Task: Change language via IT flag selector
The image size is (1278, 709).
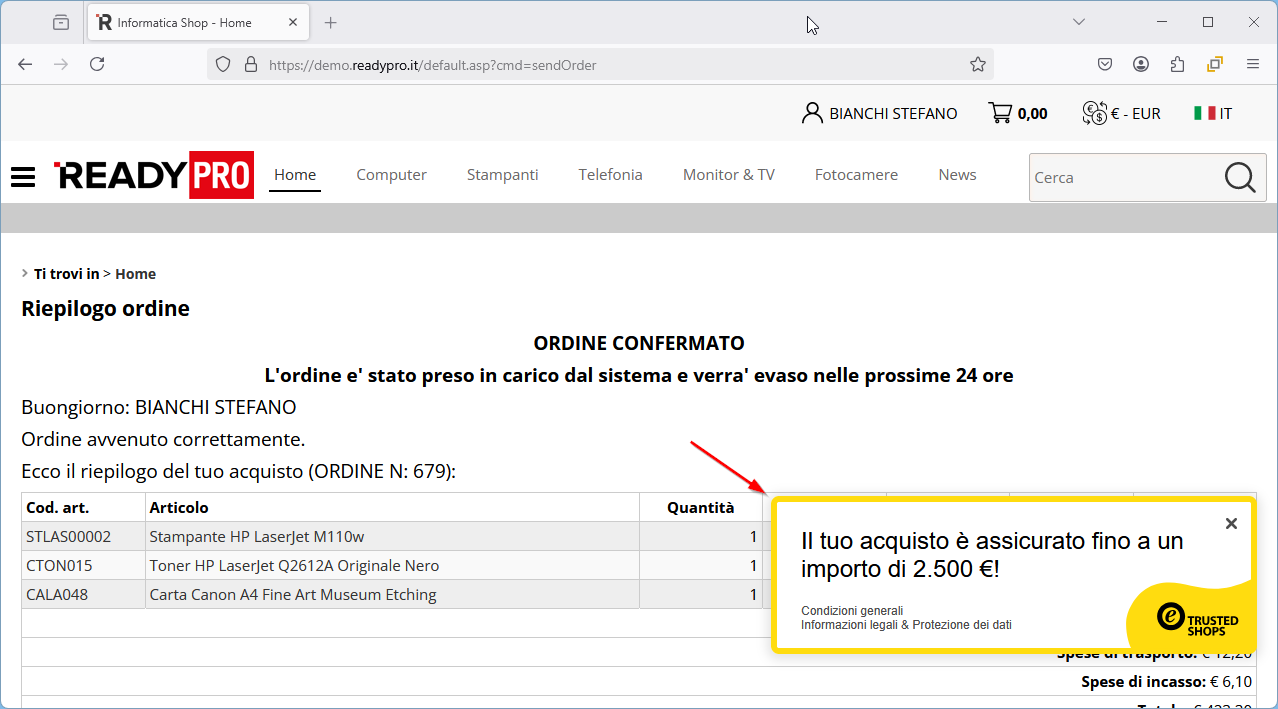Action: coord(1213,113)
